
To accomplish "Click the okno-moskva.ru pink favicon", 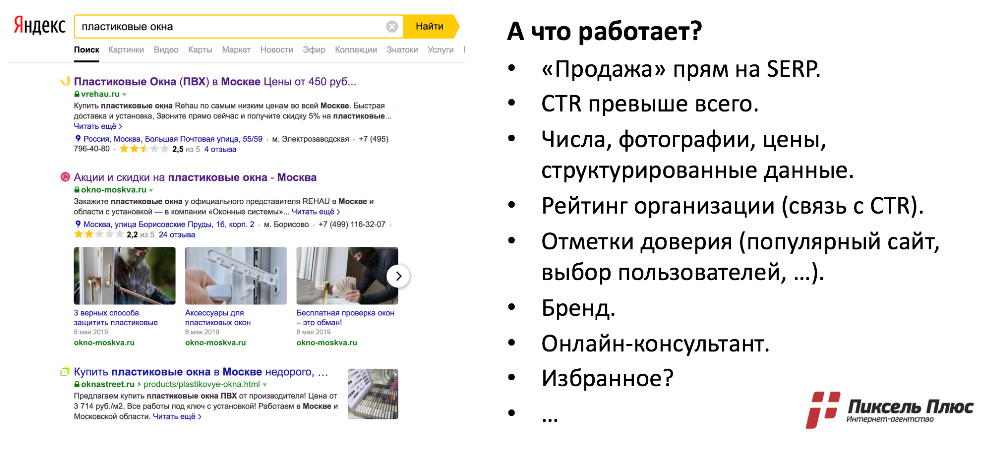I will pos(64,177).
